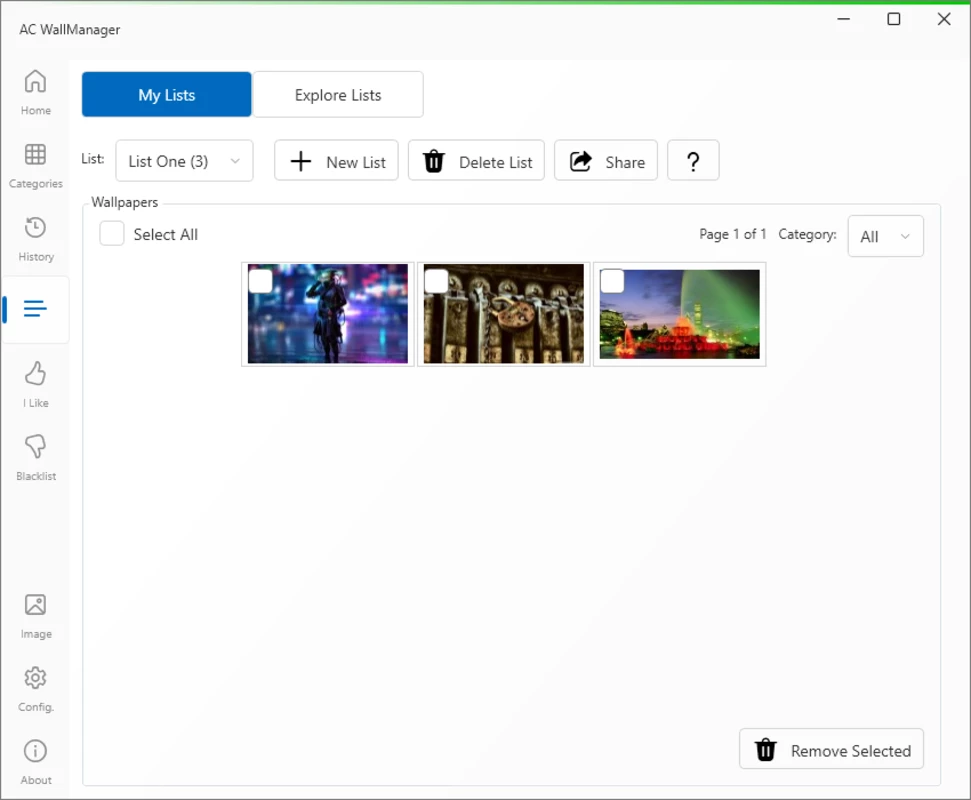The width and height of the screenshot is (971, 800).
Task: Open Config gear settings
Action: (35, 689)
